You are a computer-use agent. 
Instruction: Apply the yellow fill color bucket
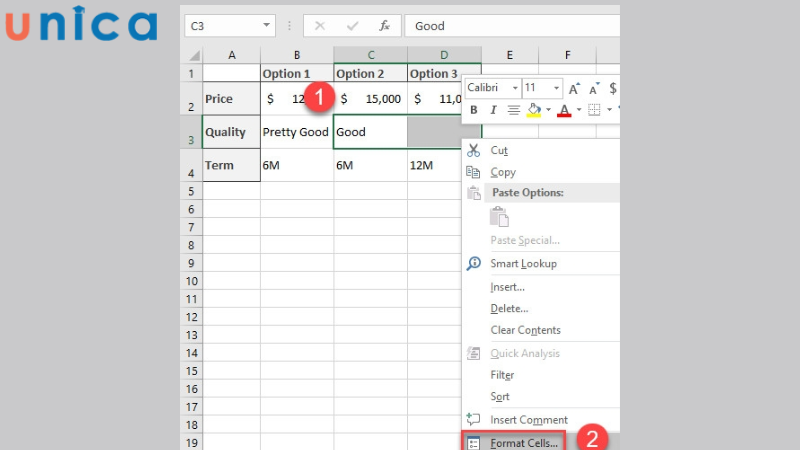(534, 110)
